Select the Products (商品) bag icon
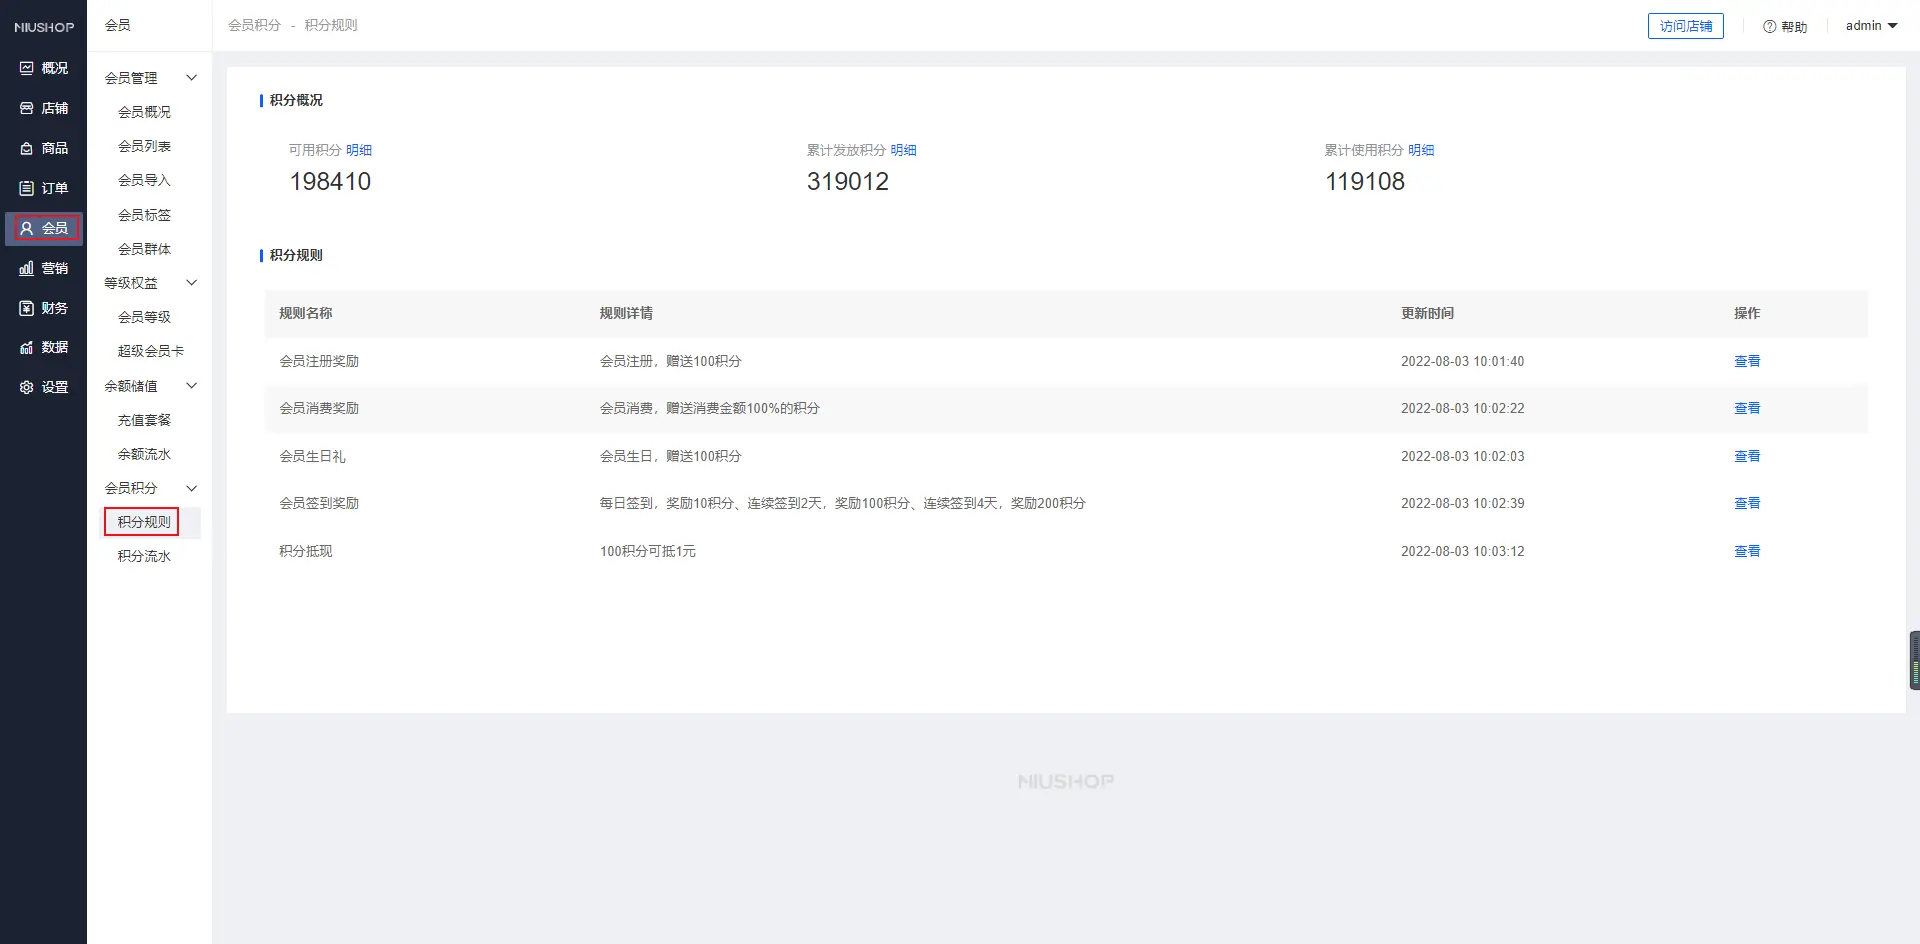Viewport: 1920px width, 944px height. [x=27, y=148]
